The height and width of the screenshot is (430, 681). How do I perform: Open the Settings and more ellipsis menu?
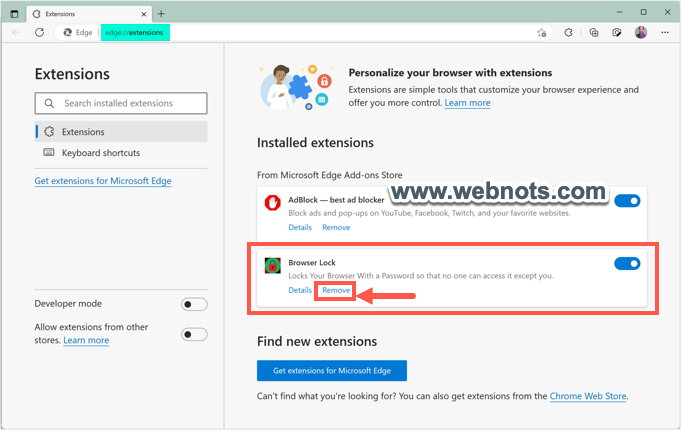pos(664,32)
